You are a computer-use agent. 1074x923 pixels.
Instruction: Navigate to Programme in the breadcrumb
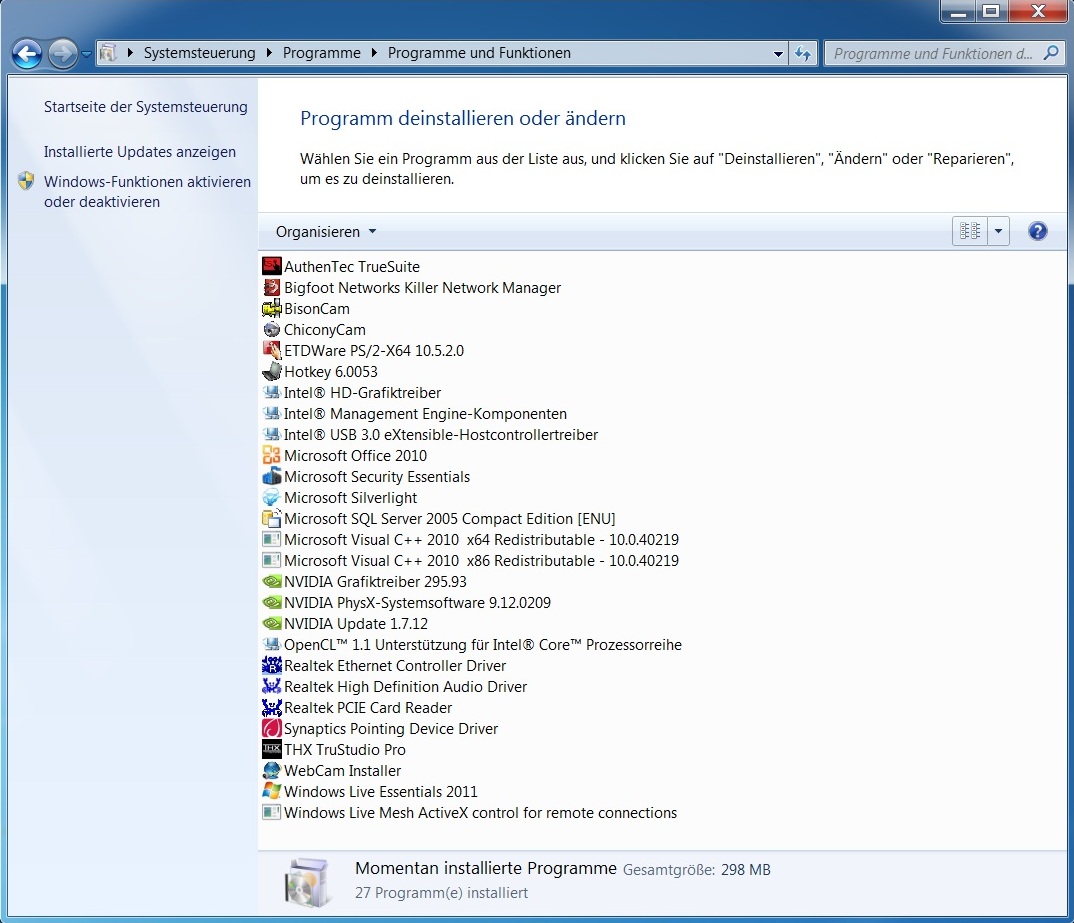point(321,53)
